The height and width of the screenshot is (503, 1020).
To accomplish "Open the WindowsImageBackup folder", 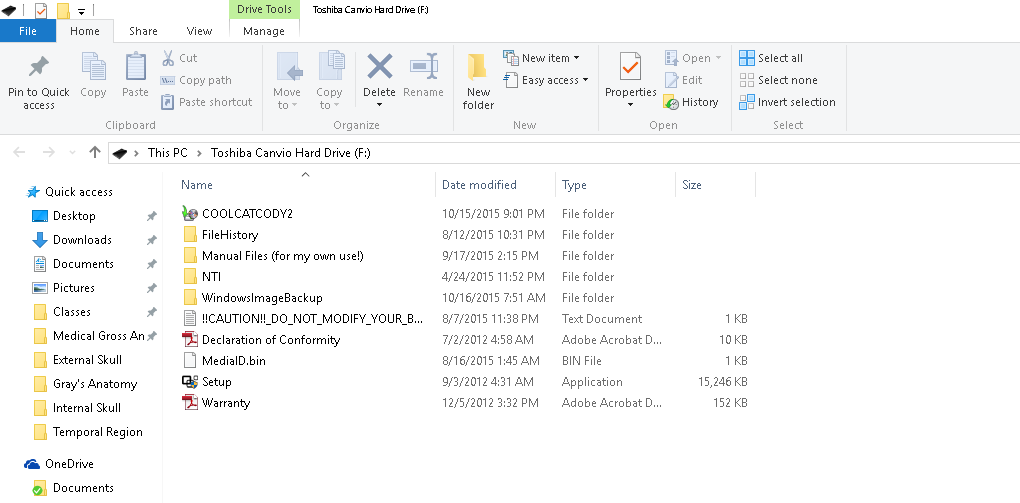I will click(261, 298).
